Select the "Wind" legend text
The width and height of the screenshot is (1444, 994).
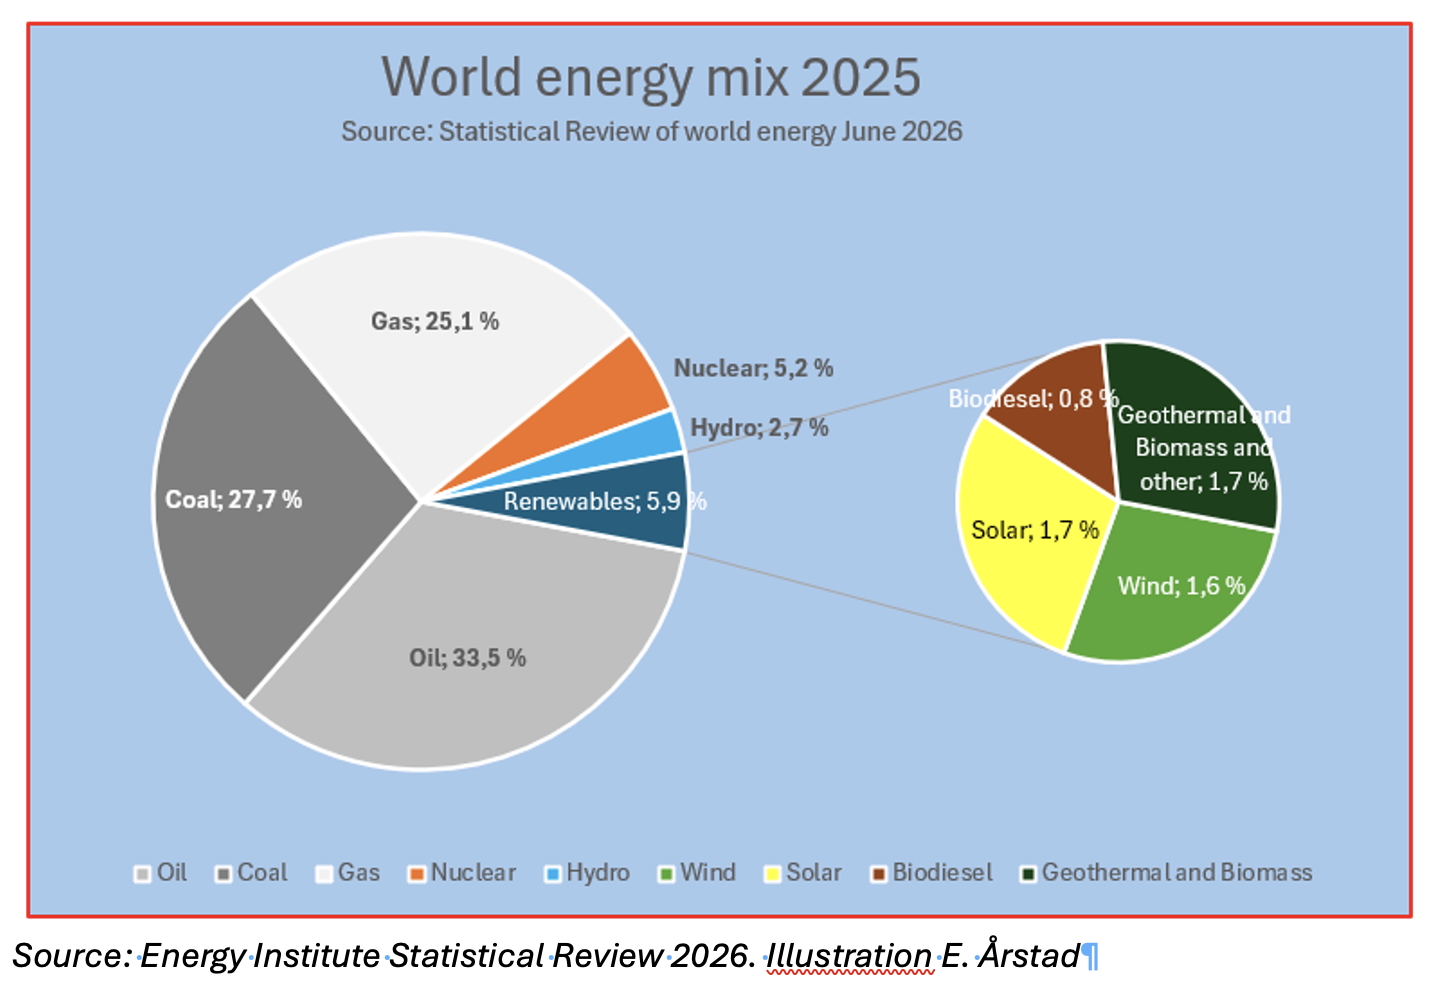(x=708, y=873)
